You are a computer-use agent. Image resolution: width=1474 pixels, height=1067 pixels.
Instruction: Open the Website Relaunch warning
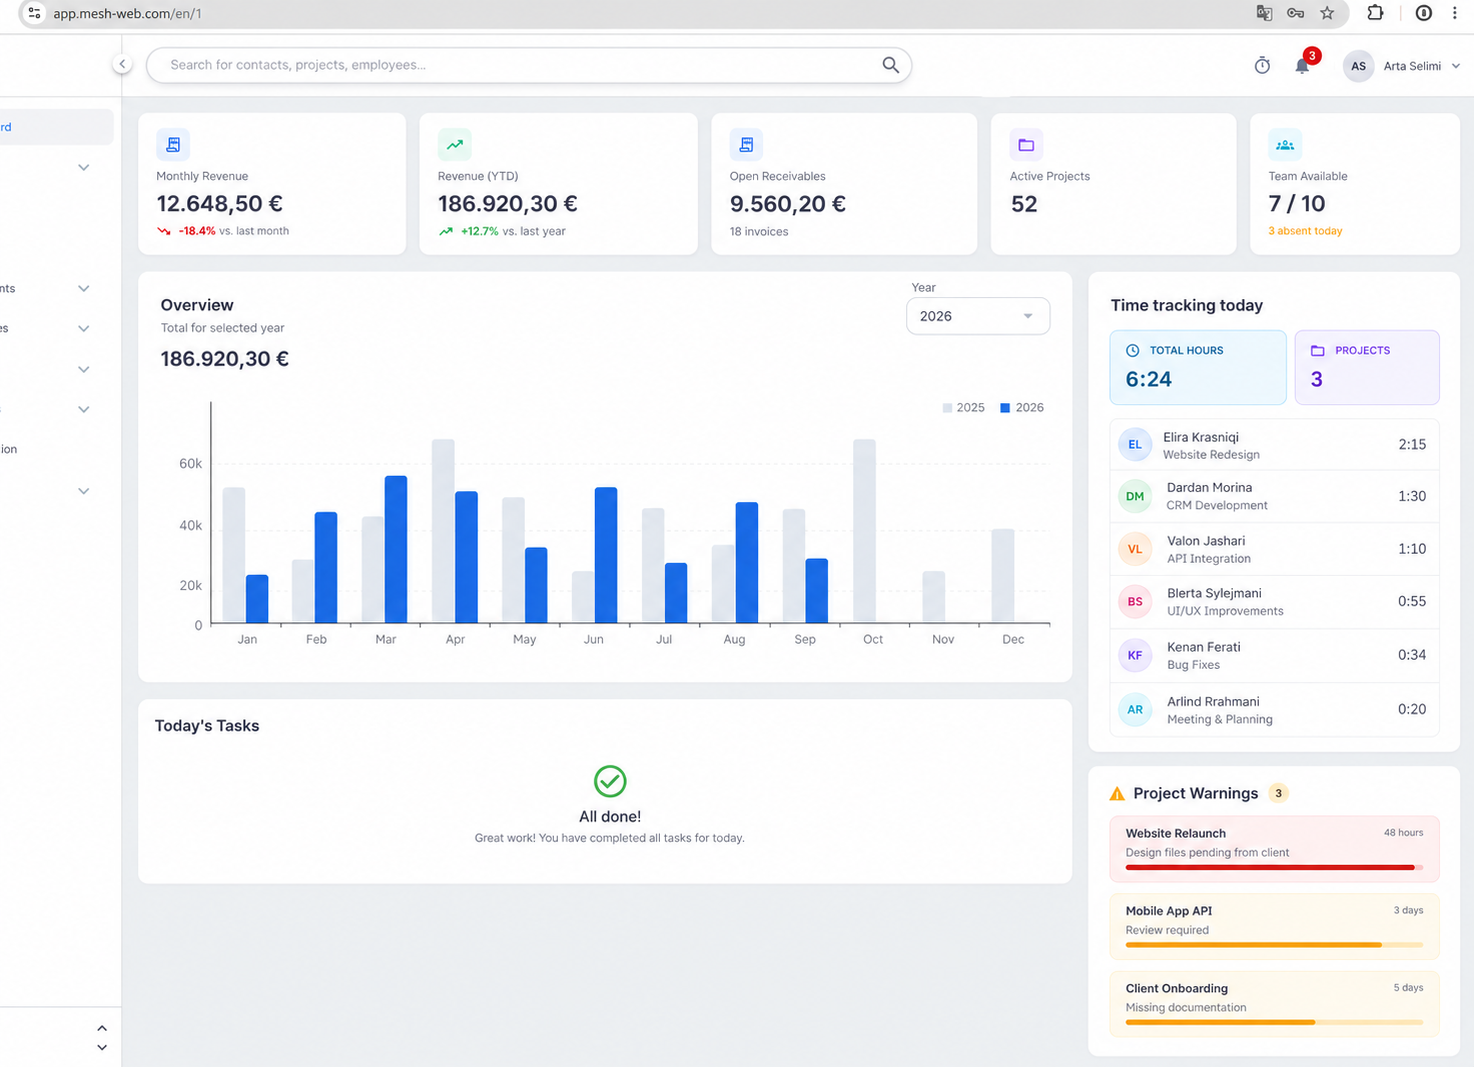click(x=1274, y=849)
